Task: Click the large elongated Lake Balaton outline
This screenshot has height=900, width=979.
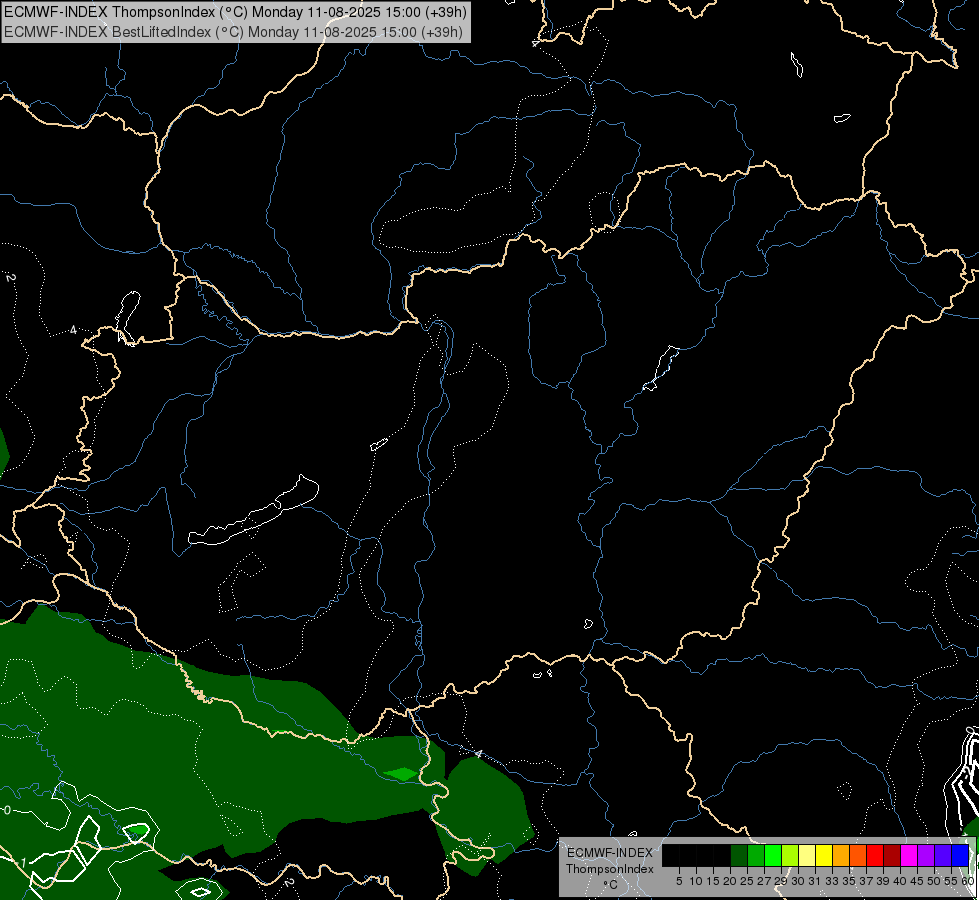Action: pos(253,512)
